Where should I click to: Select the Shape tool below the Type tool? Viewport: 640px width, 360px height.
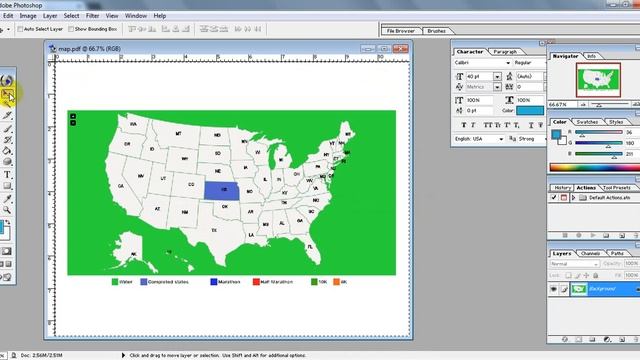pos(7,186)
